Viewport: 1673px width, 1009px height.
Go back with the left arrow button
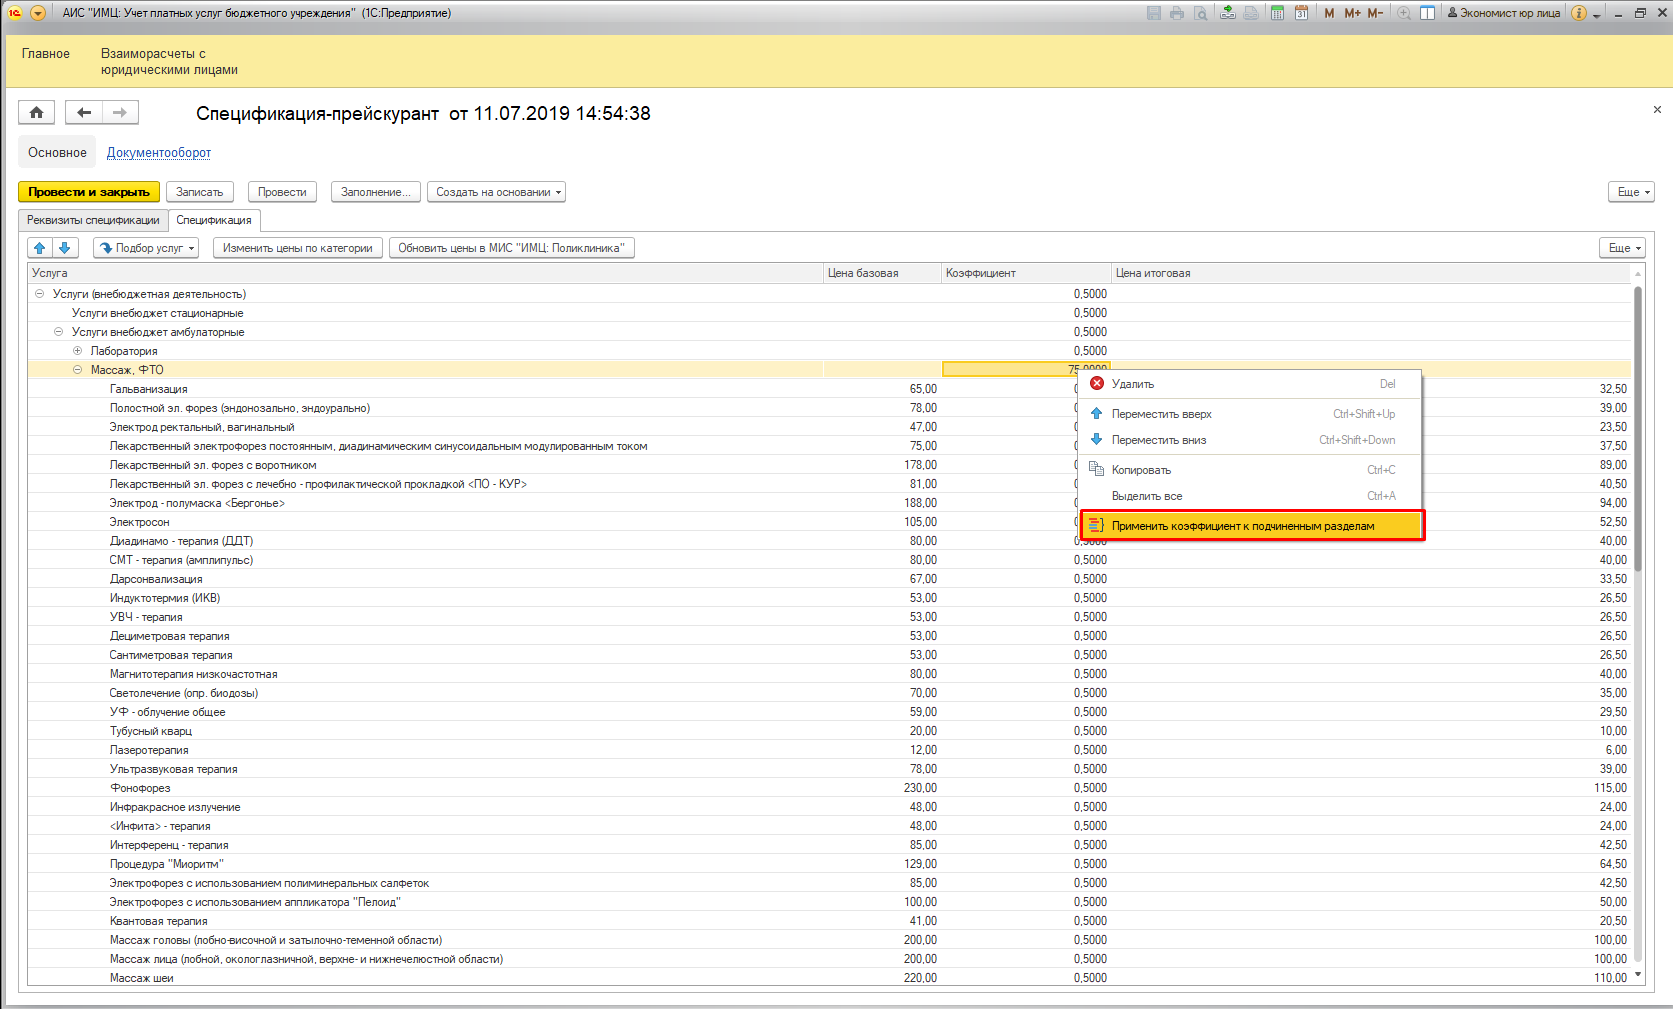[84, 113]
